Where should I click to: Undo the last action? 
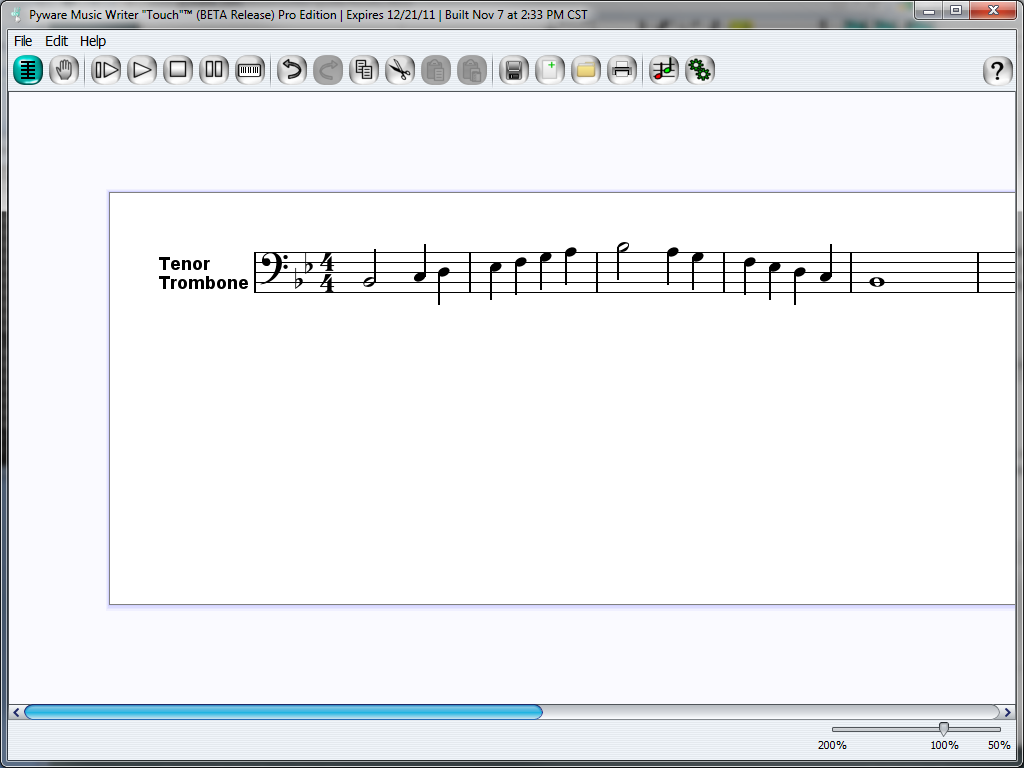click(292, 70)
